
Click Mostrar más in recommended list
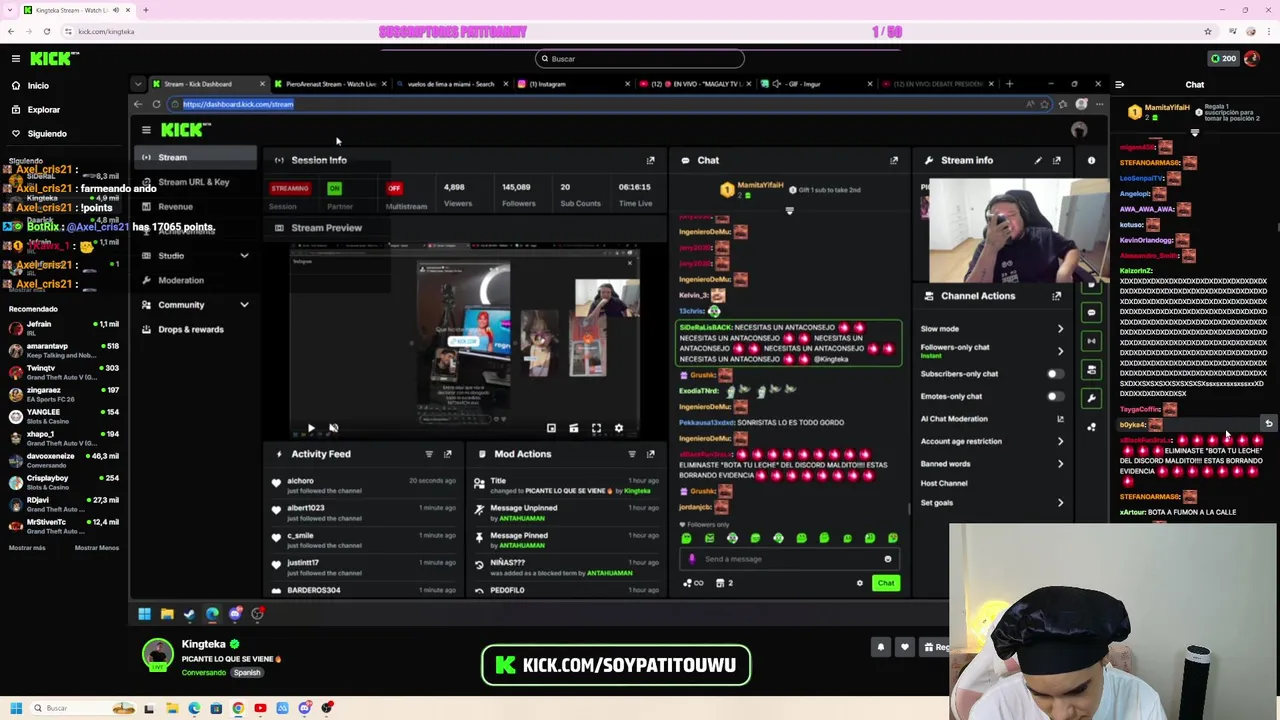[x=27, y=548]
